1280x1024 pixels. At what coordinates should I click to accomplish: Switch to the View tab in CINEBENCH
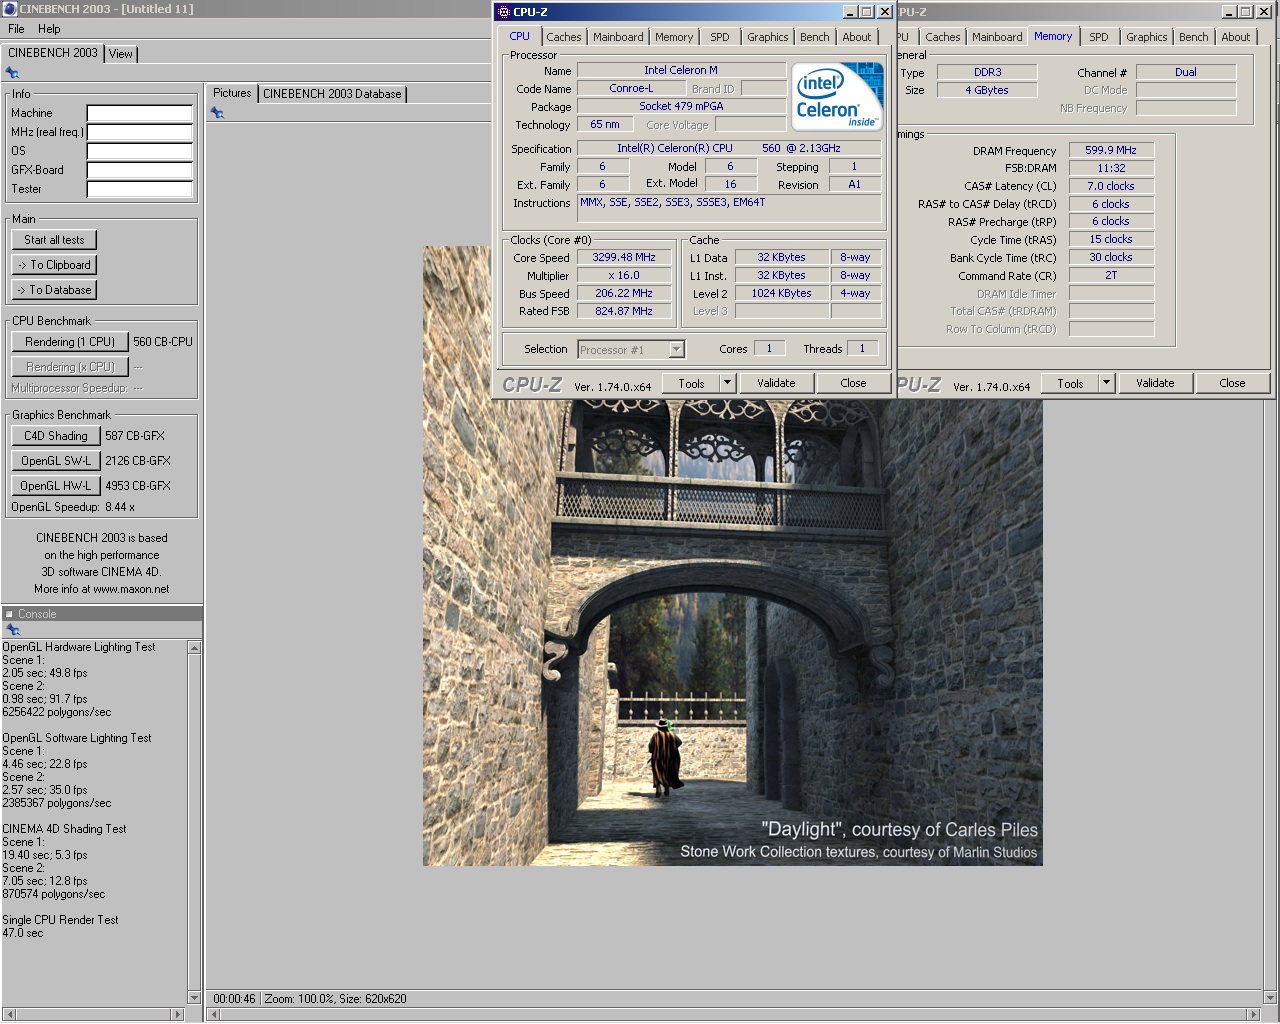121,54
